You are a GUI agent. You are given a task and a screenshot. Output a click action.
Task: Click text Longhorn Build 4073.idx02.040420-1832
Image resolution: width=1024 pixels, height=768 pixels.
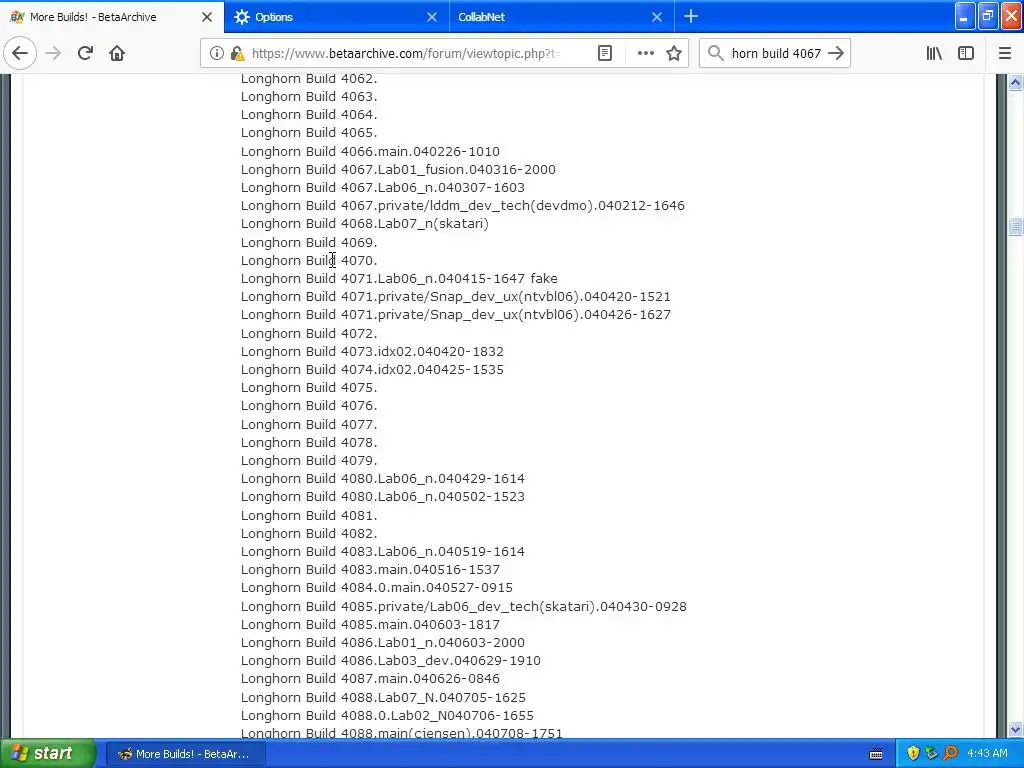[372, 351]
